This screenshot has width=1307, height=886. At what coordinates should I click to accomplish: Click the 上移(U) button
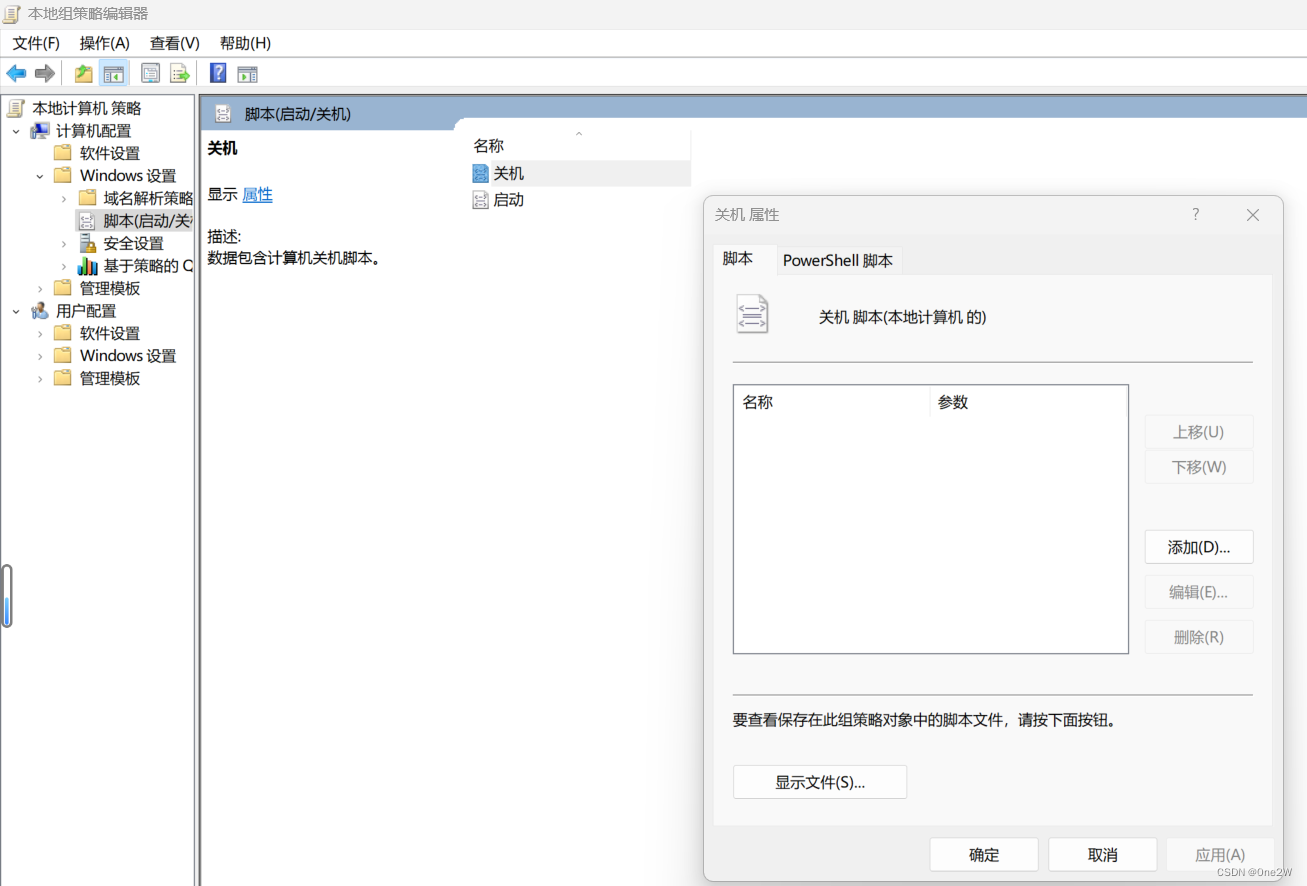click(1199, 432)
